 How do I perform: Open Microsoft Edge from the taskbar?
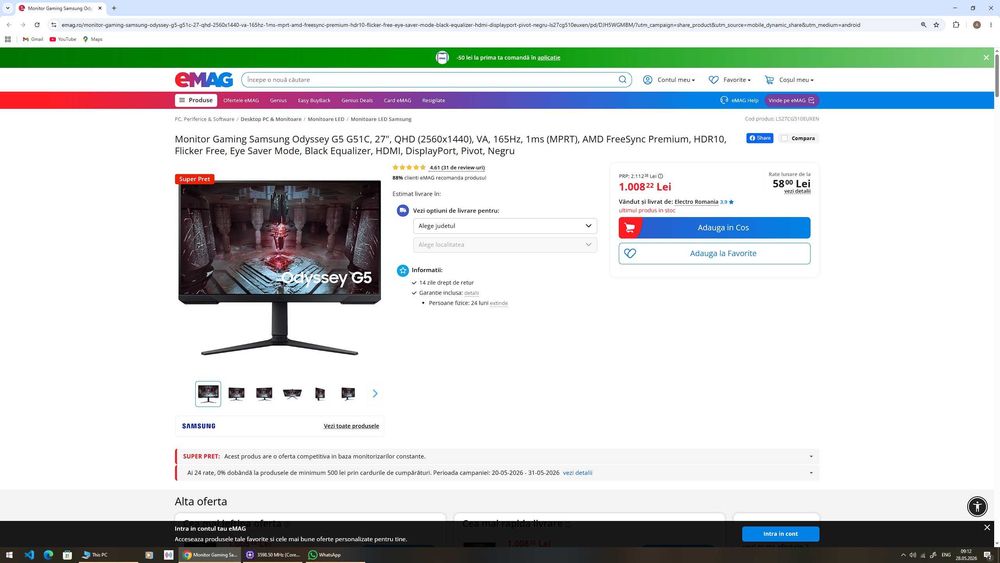48,555
